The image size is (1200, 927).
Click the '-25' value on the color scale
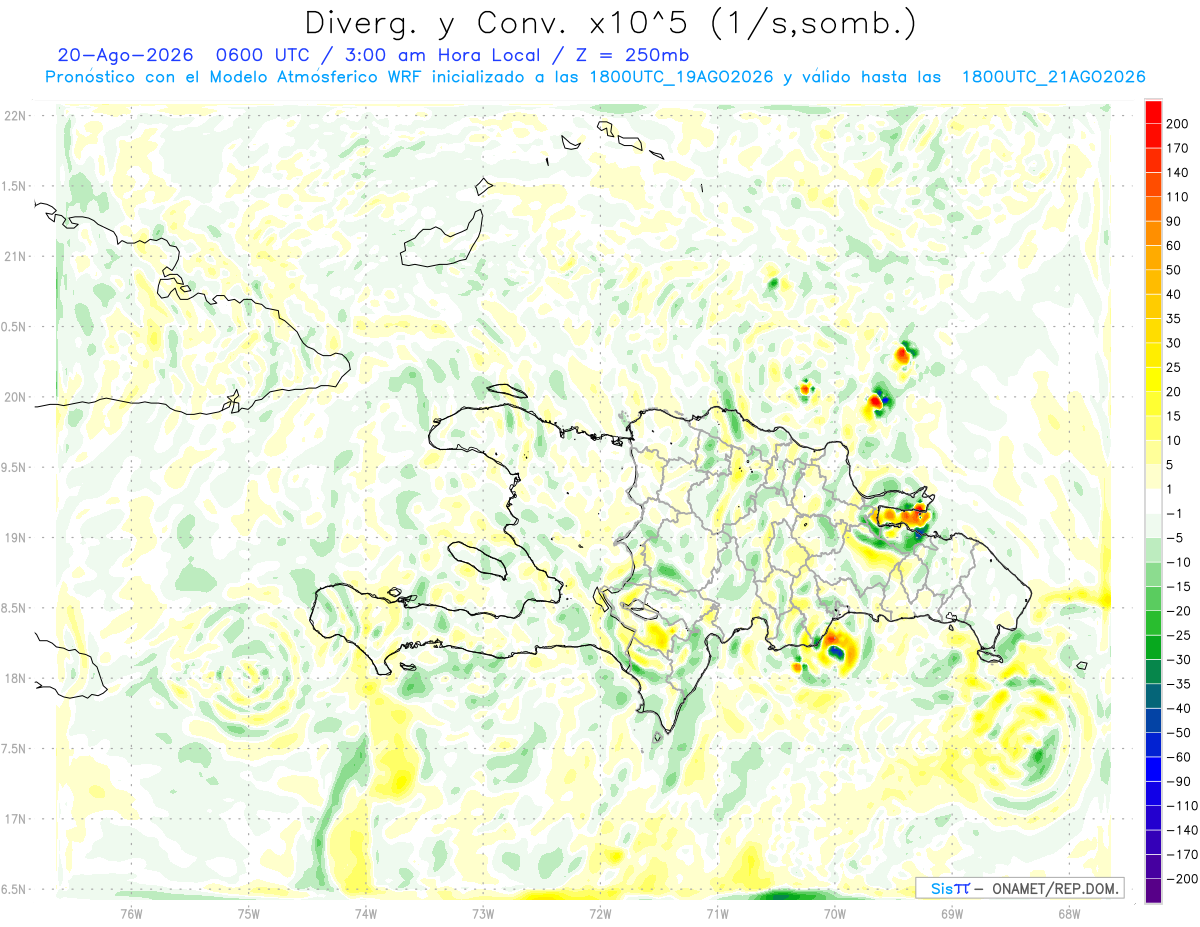tap(1177, 635)
